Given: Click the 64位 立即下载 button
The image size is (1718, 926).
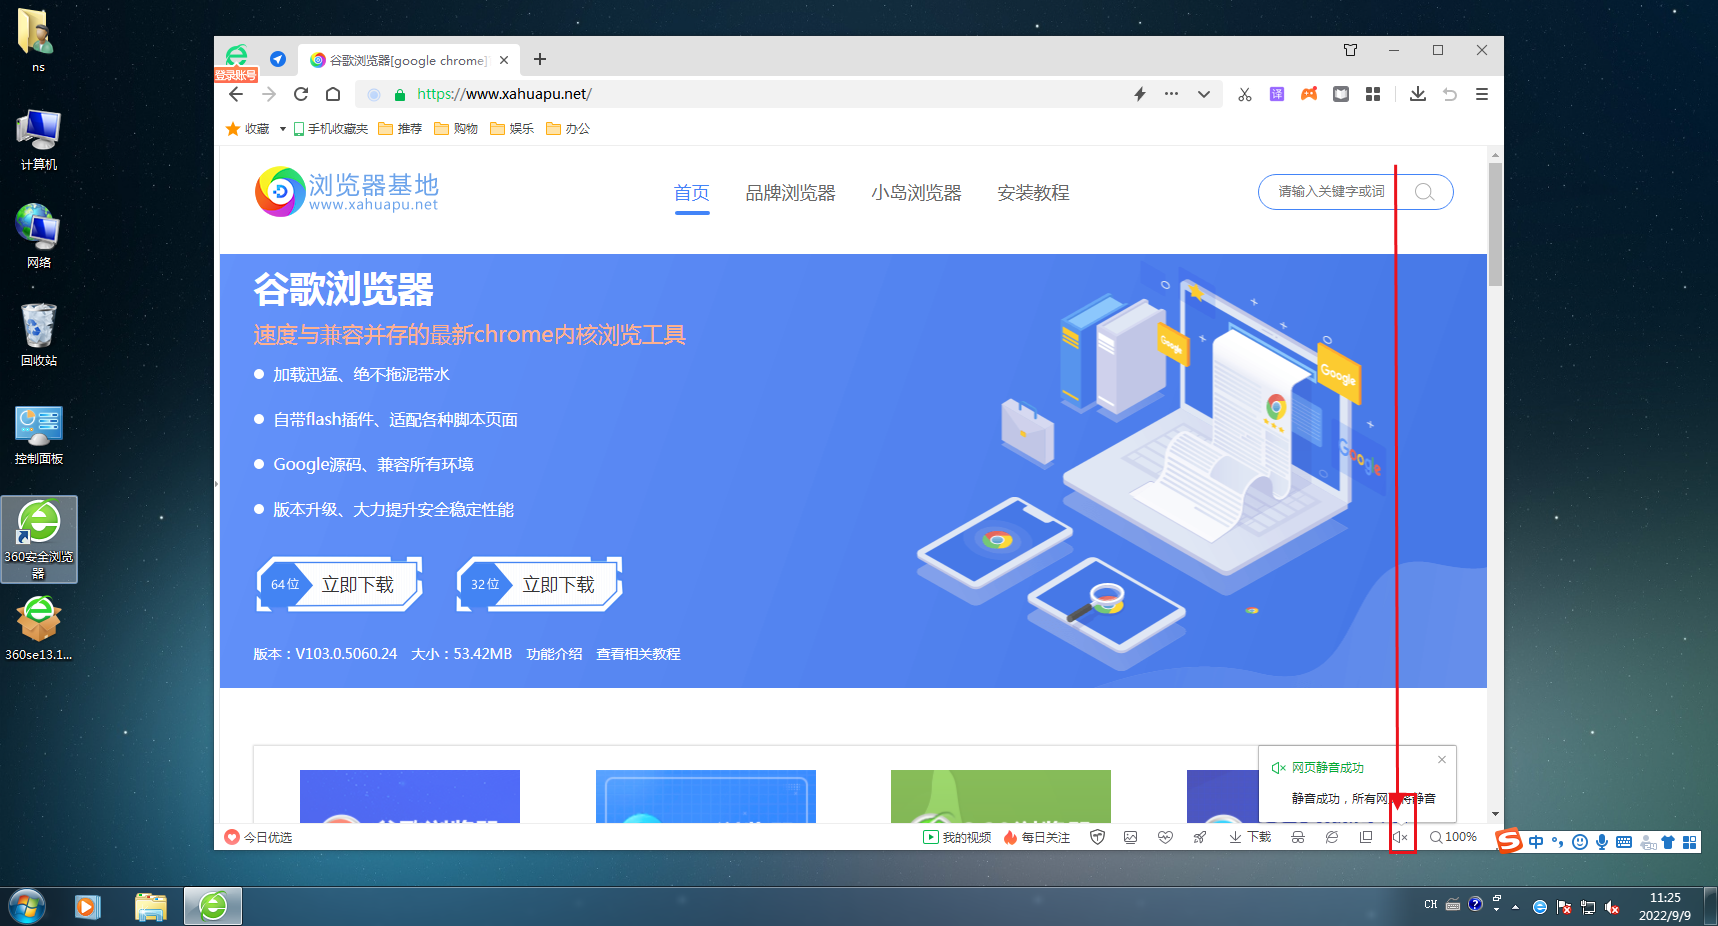Looking at the screenshot, I should coord(340,584).
